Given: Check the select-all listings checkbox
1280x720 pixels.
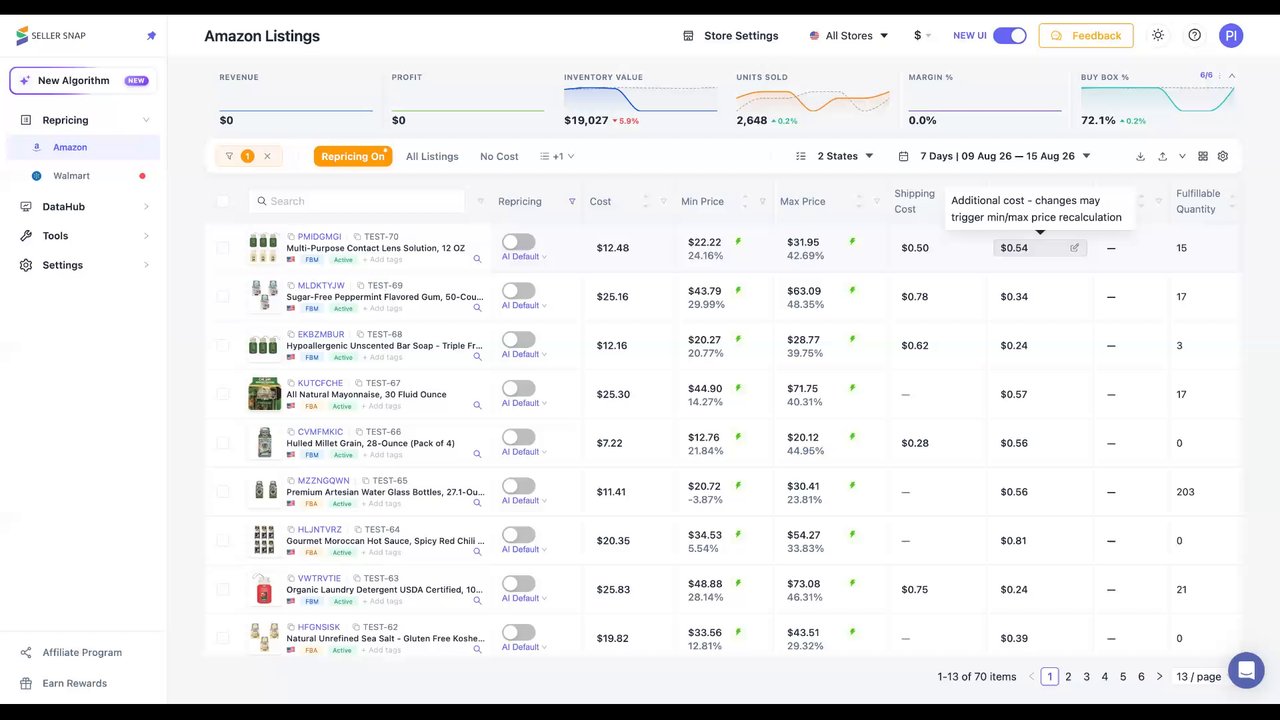Looking at the screenshot, I should point(223,201).
